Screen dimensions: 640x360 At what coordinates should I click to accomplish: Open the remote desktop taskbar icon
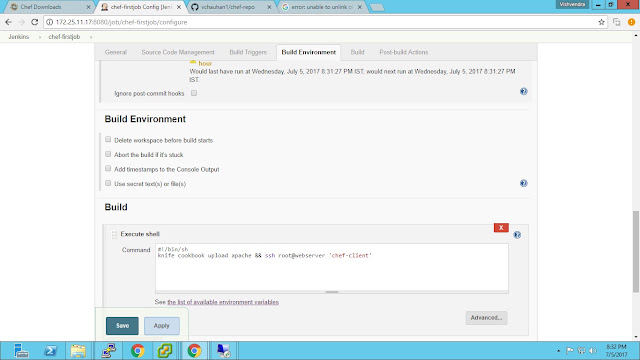click(223, 351)
